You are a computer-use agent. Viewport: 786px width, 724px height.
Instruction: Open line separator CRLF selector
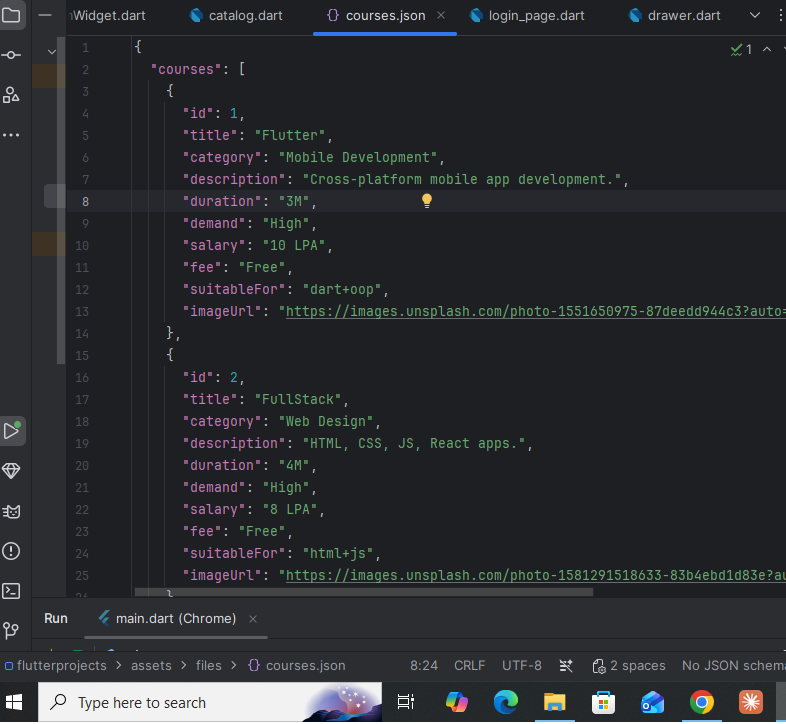click(x=469, y=666)
